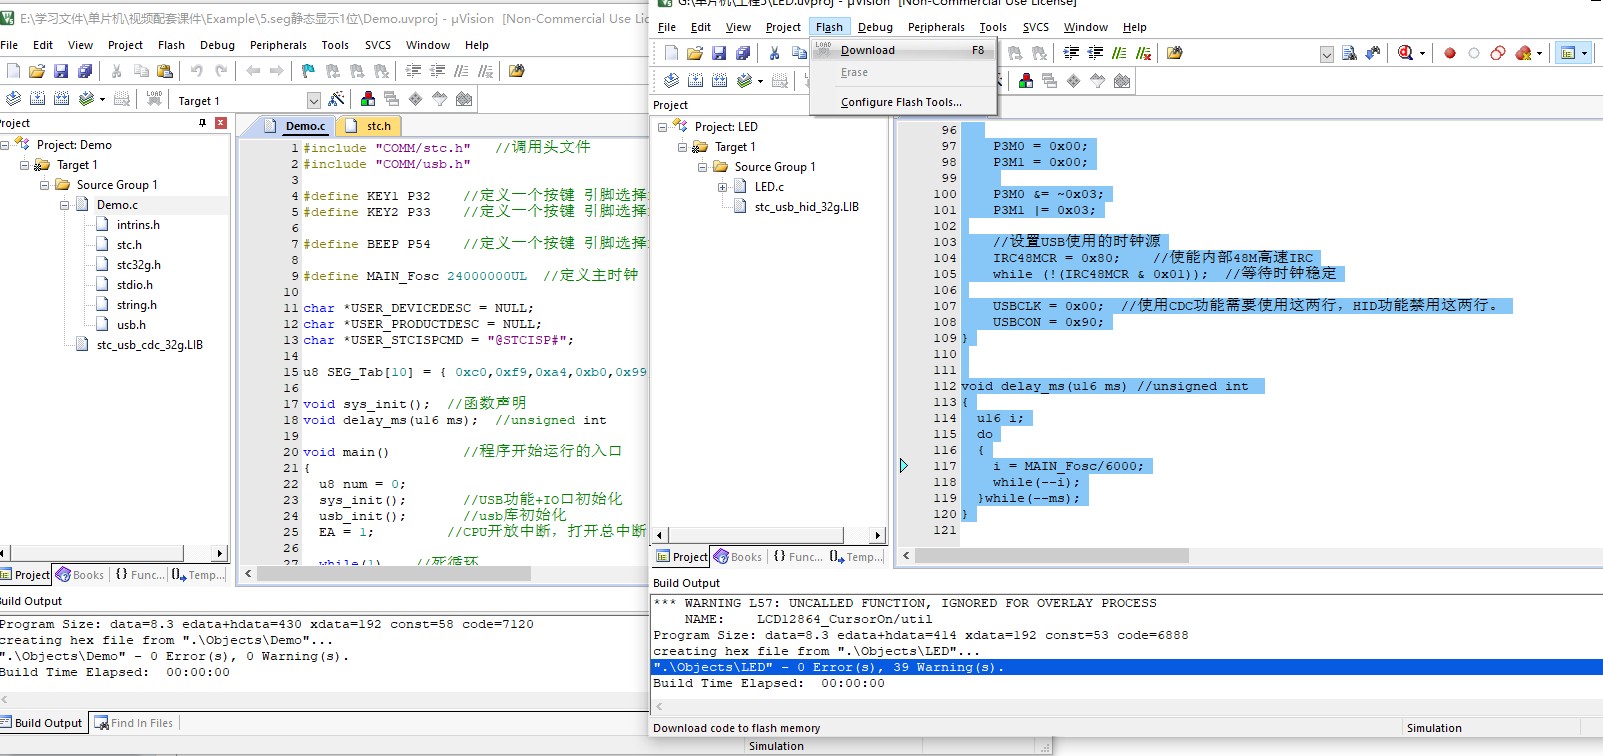
Task: Click Comment Selection icon in right window toolbar
Action: [1119, 53]
